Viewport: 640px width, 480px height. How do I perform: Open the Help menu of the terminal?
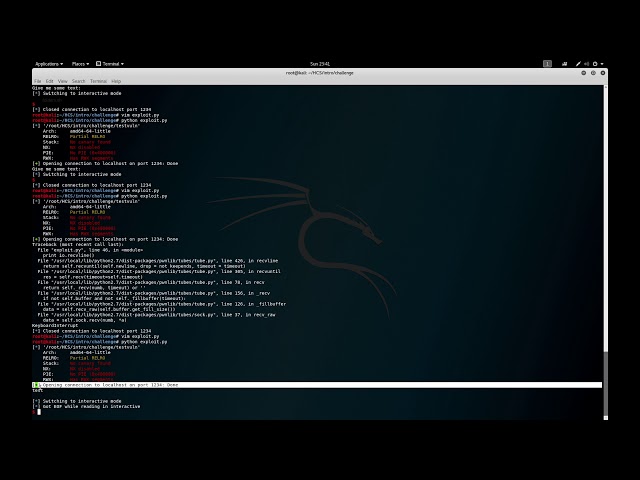[x=116, y=81]
